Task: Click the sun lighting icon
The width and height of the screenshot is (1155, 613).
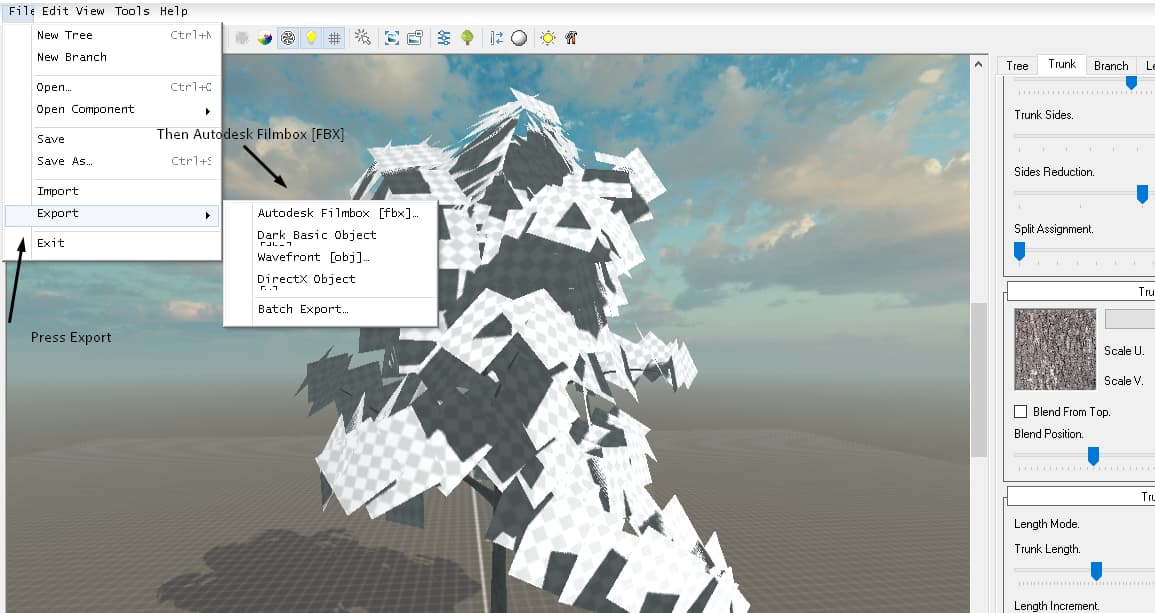Action: click(x=547, y=38)
